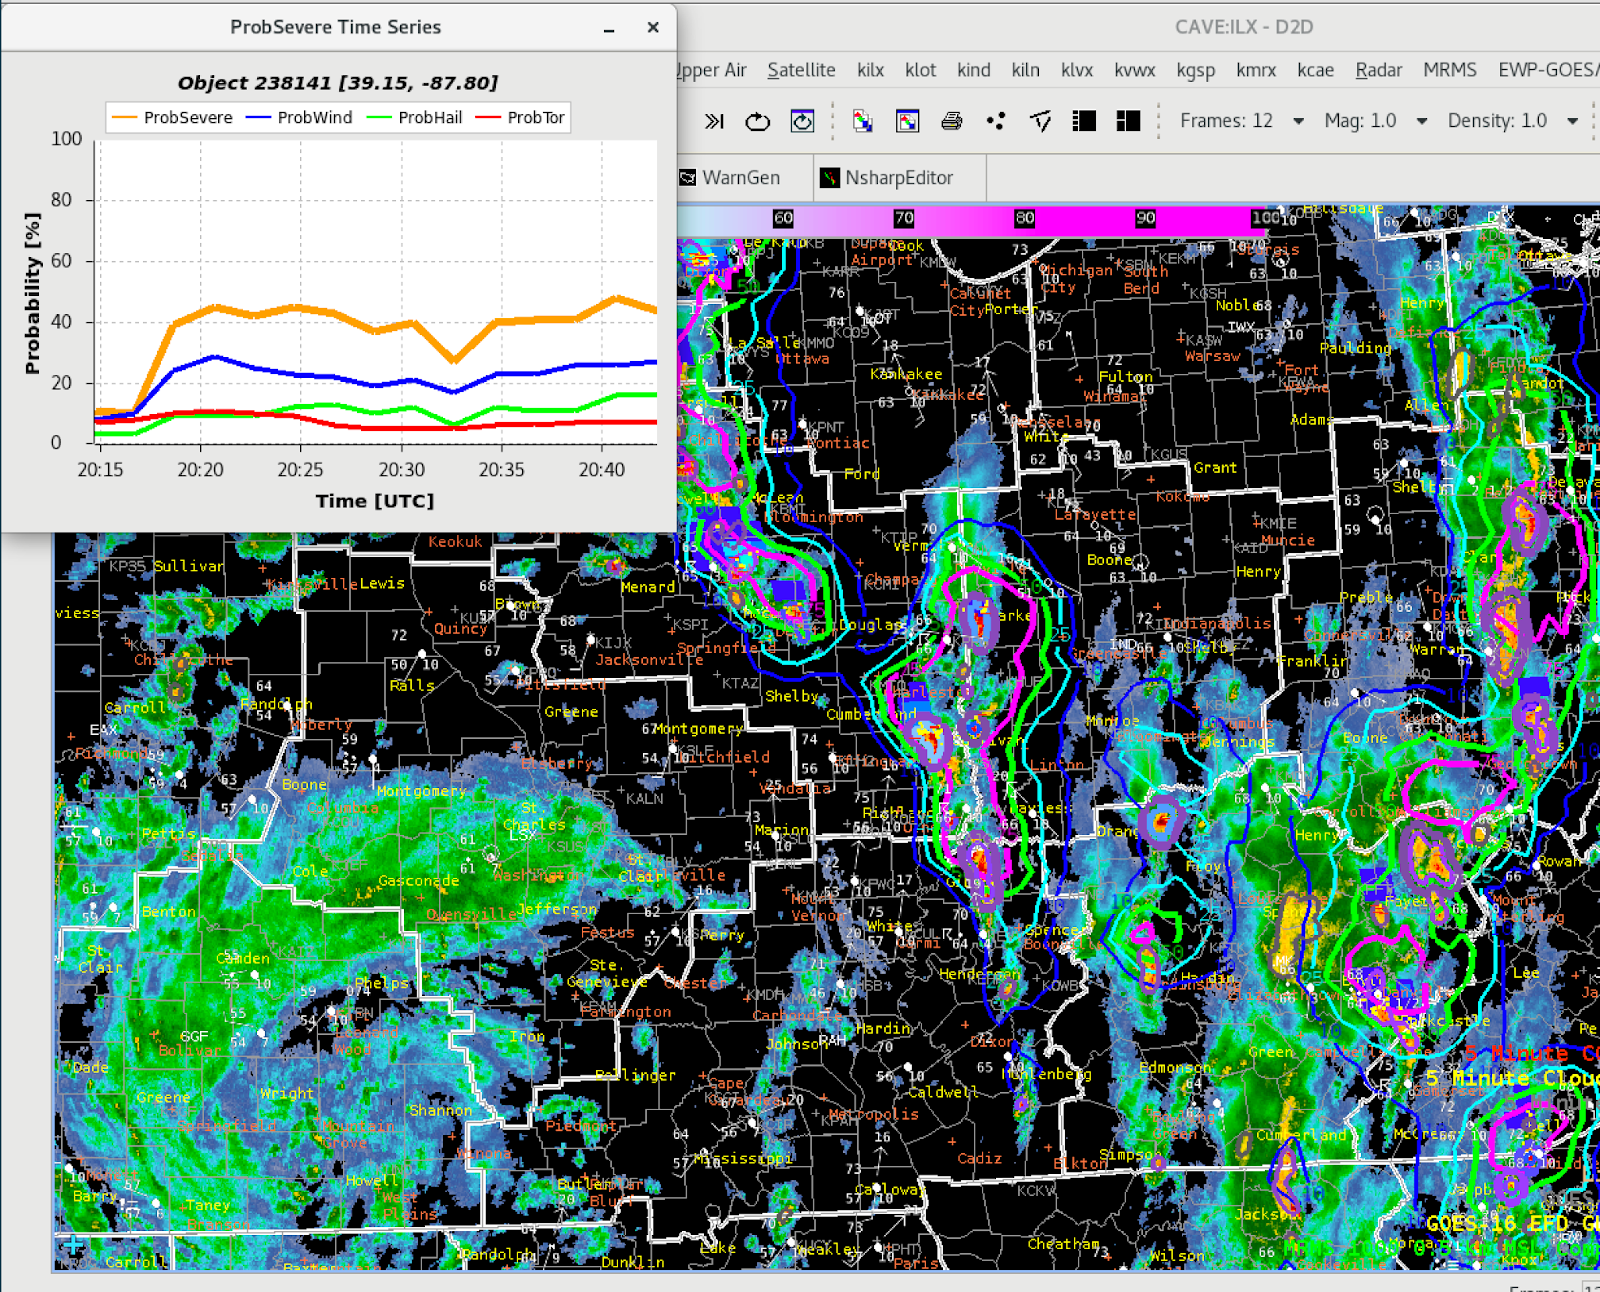
Task: Click the Probability [%] axis label
Action: 33,293
